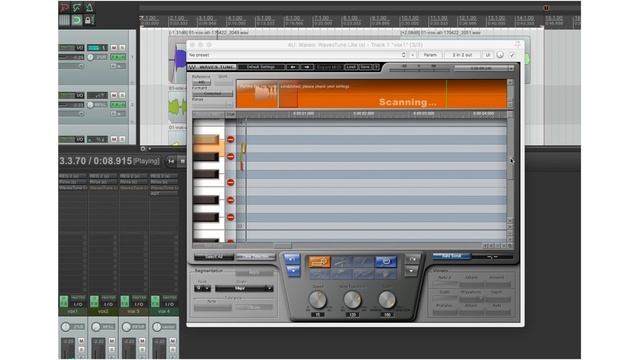Open the time format dropdown arrow in WavesTune

(x=511, y=68)
